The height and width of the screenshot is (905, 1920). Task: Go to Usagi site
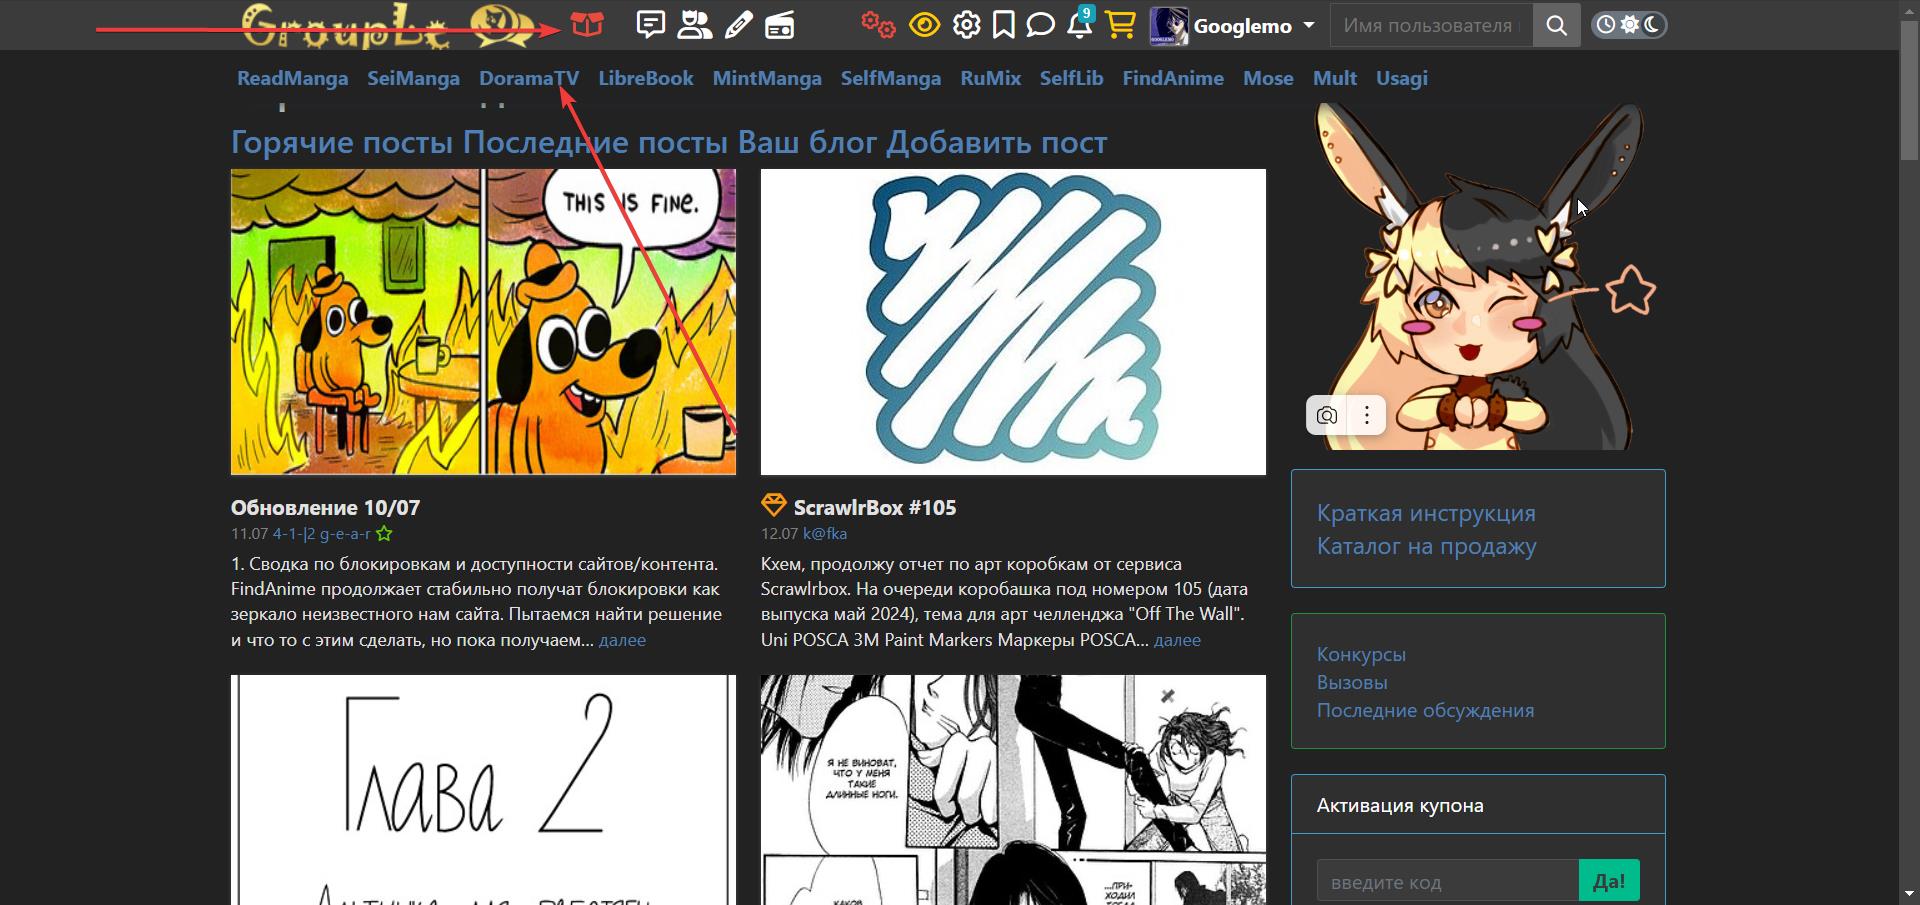[x=1402, y=78]
